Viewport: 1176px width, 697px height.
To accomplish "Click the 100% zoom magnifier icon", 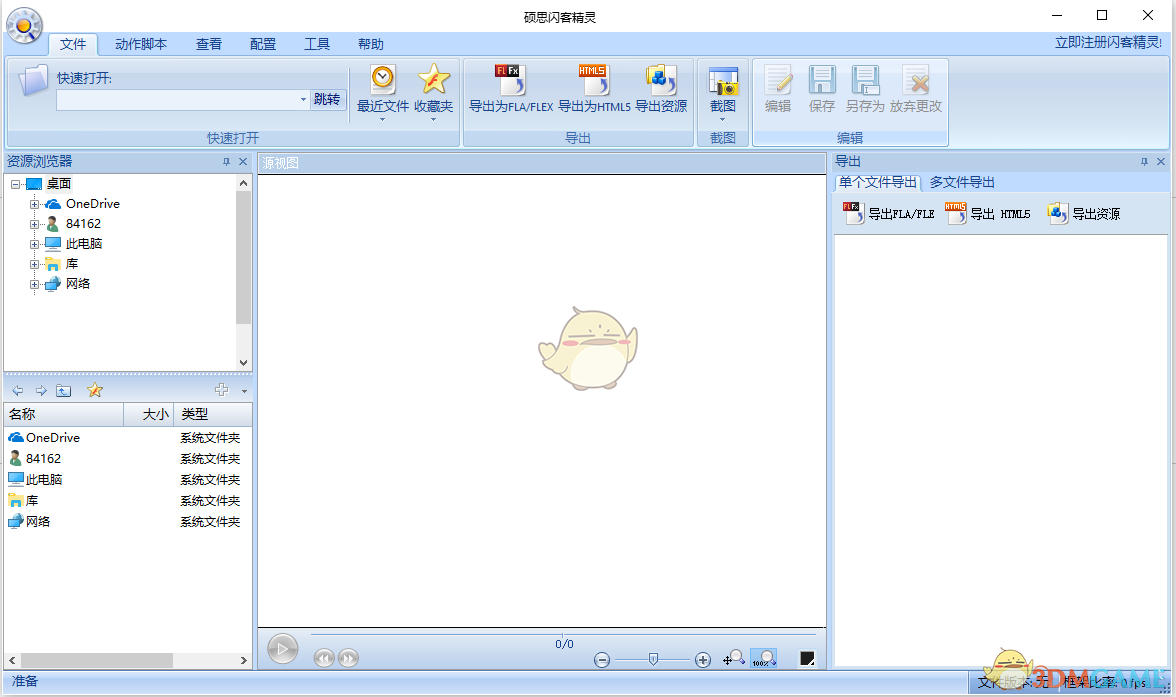I will pyautogui.click(x=763, y=658).
